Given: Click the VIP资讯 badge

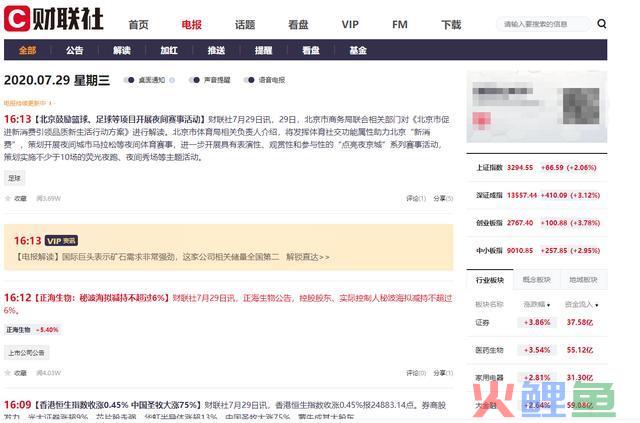Looking at the screenshot, I should pos(61,240).
